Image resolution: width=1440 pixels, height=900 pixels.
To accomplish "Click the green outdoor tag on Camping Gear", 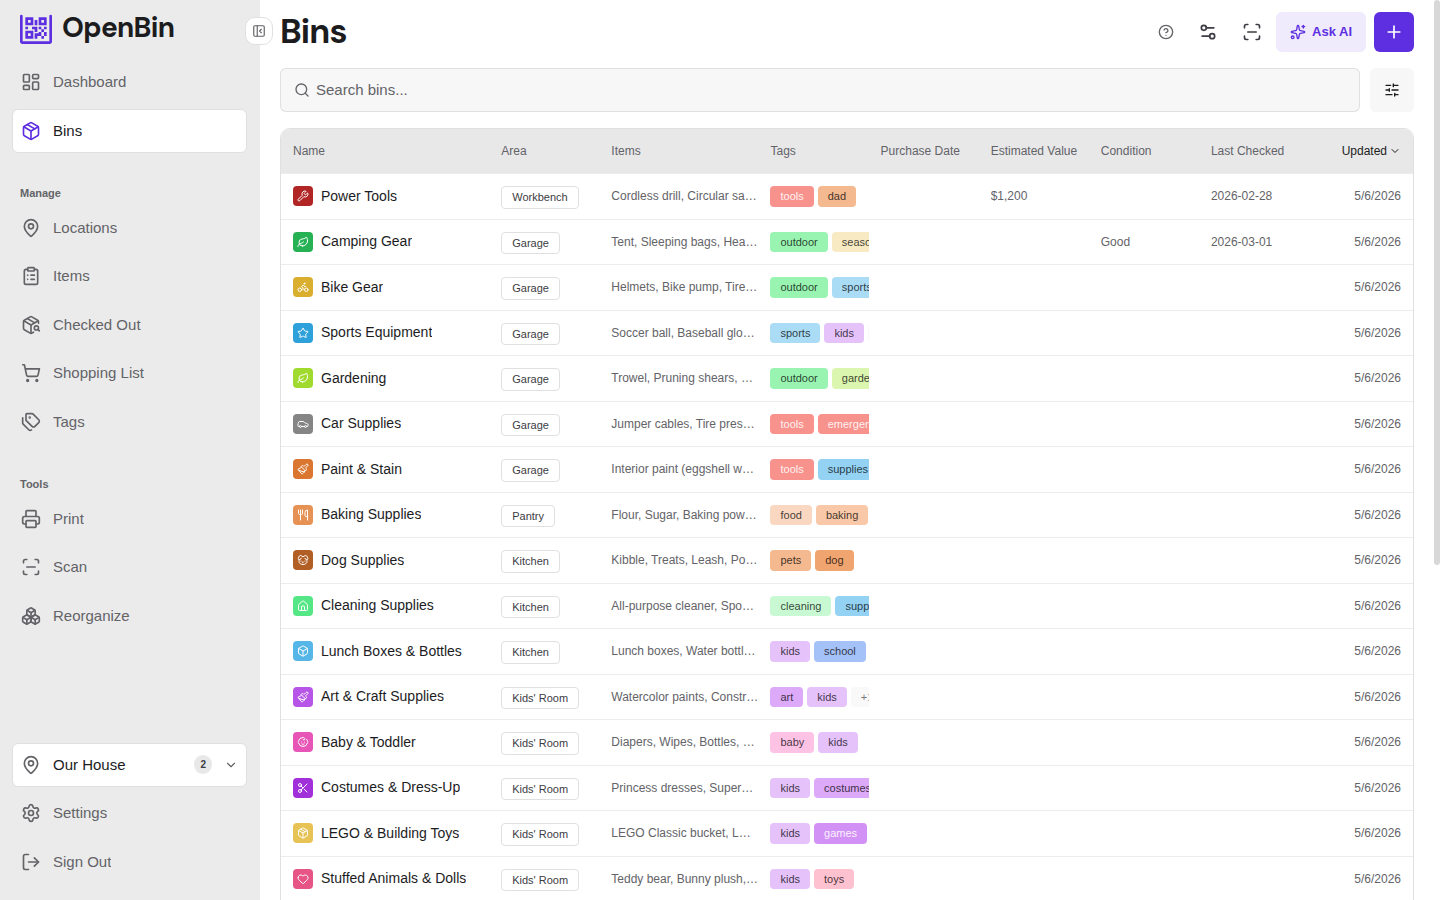I will point(799,242).
